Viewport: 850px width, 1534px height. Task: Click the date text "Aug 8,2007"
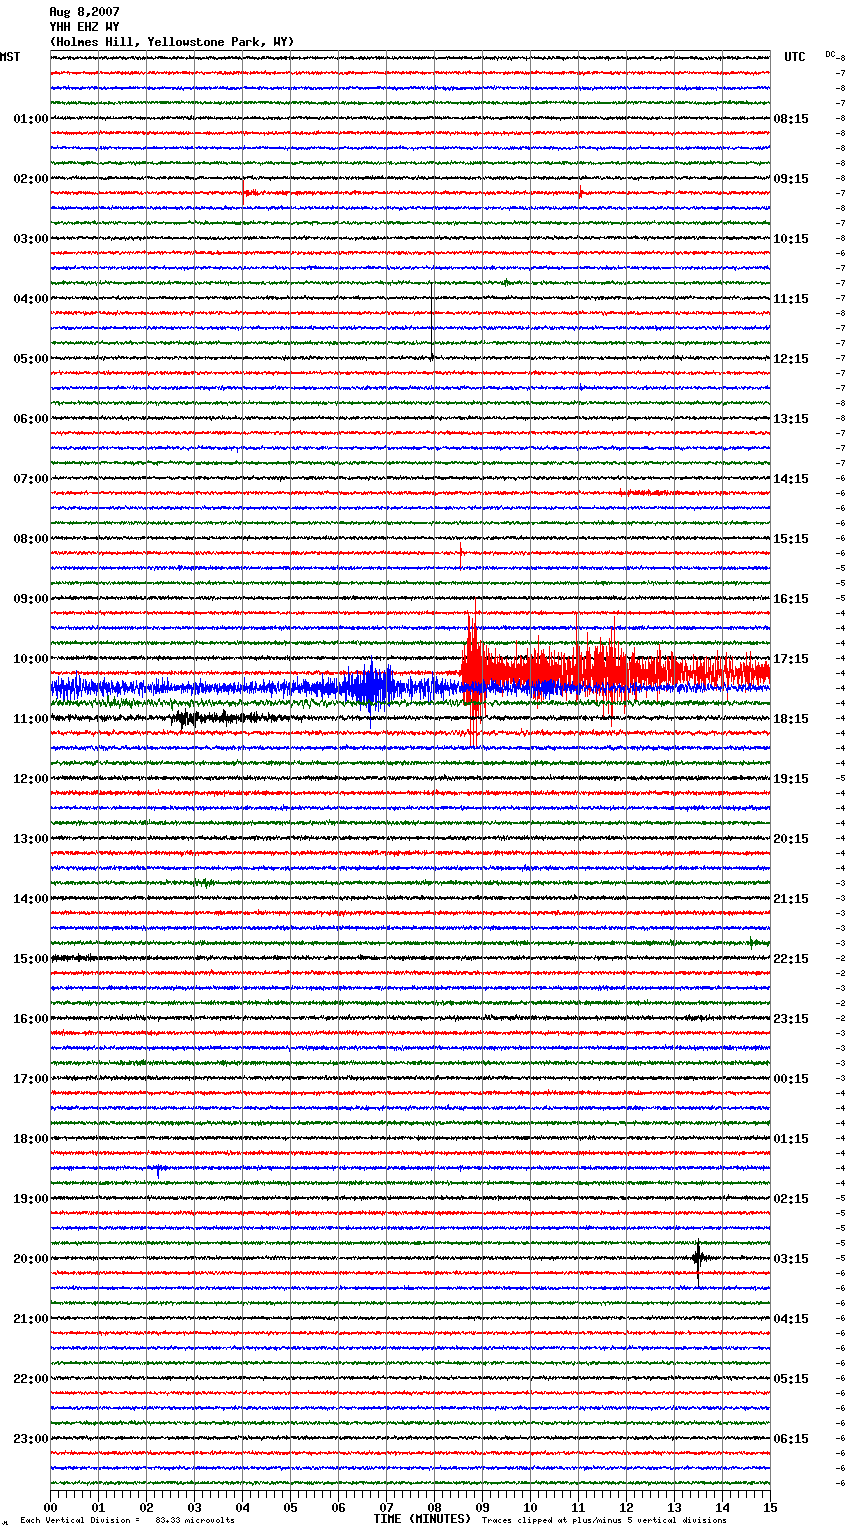[x=84, y=12]
